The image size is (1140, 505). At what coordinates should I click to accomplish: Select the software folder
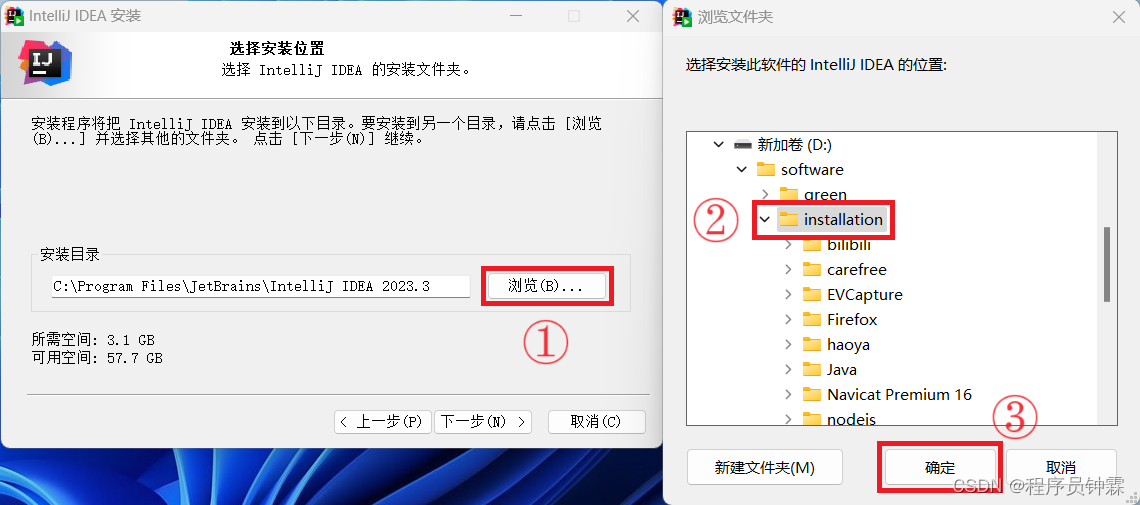[812, 169]
